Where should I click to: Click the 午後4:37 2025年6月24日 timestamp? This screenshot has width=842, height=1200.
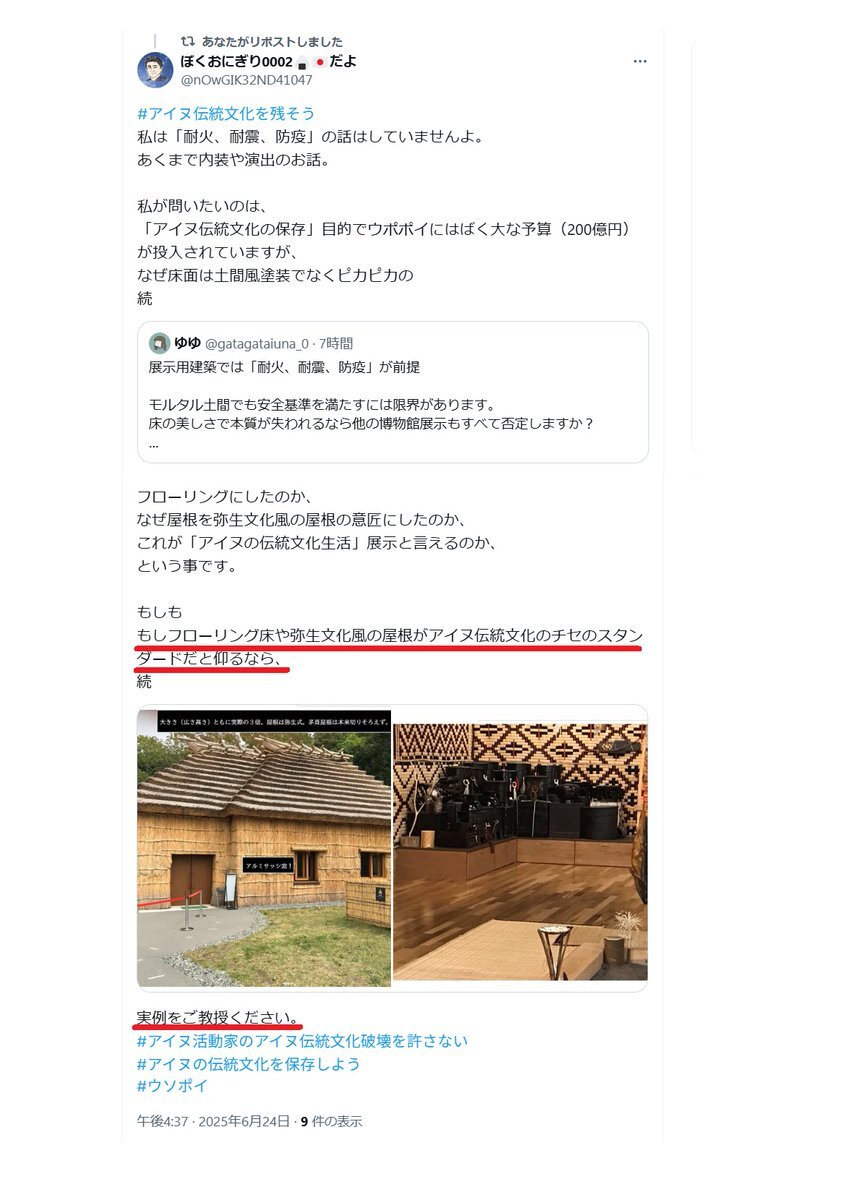point(213,1121)
